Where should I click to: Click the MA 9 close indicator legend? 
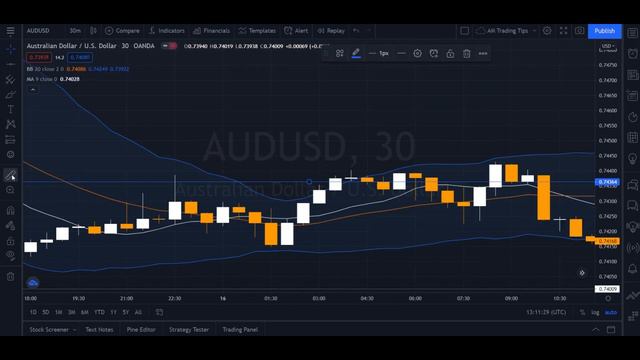coord(53,79)
